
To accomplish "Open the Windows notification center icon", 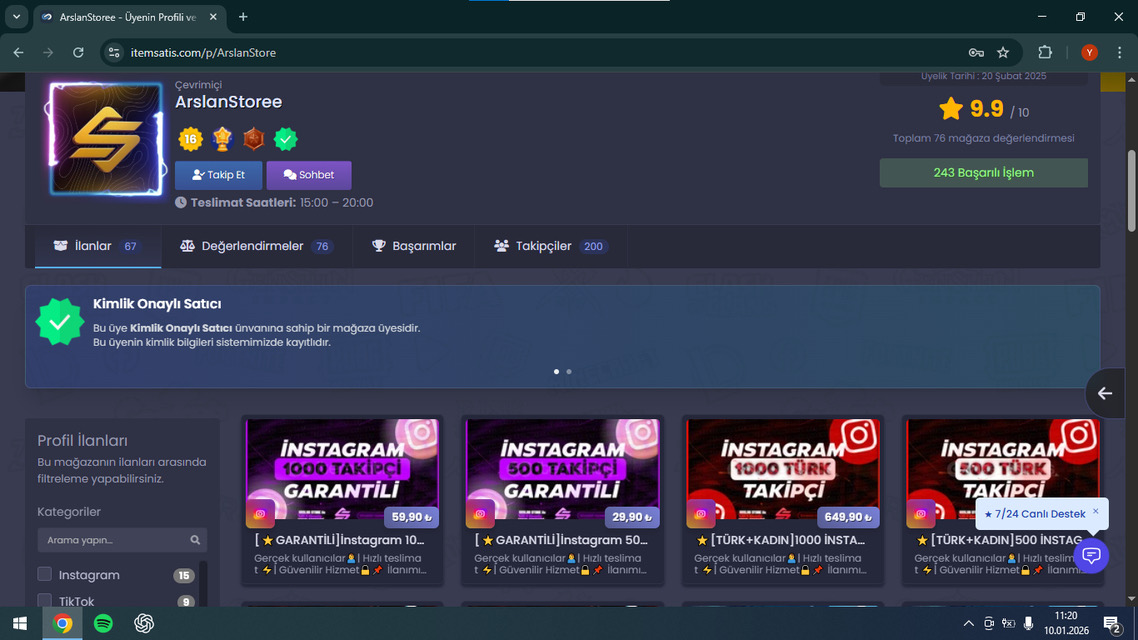I will [x=1111, y=623].
